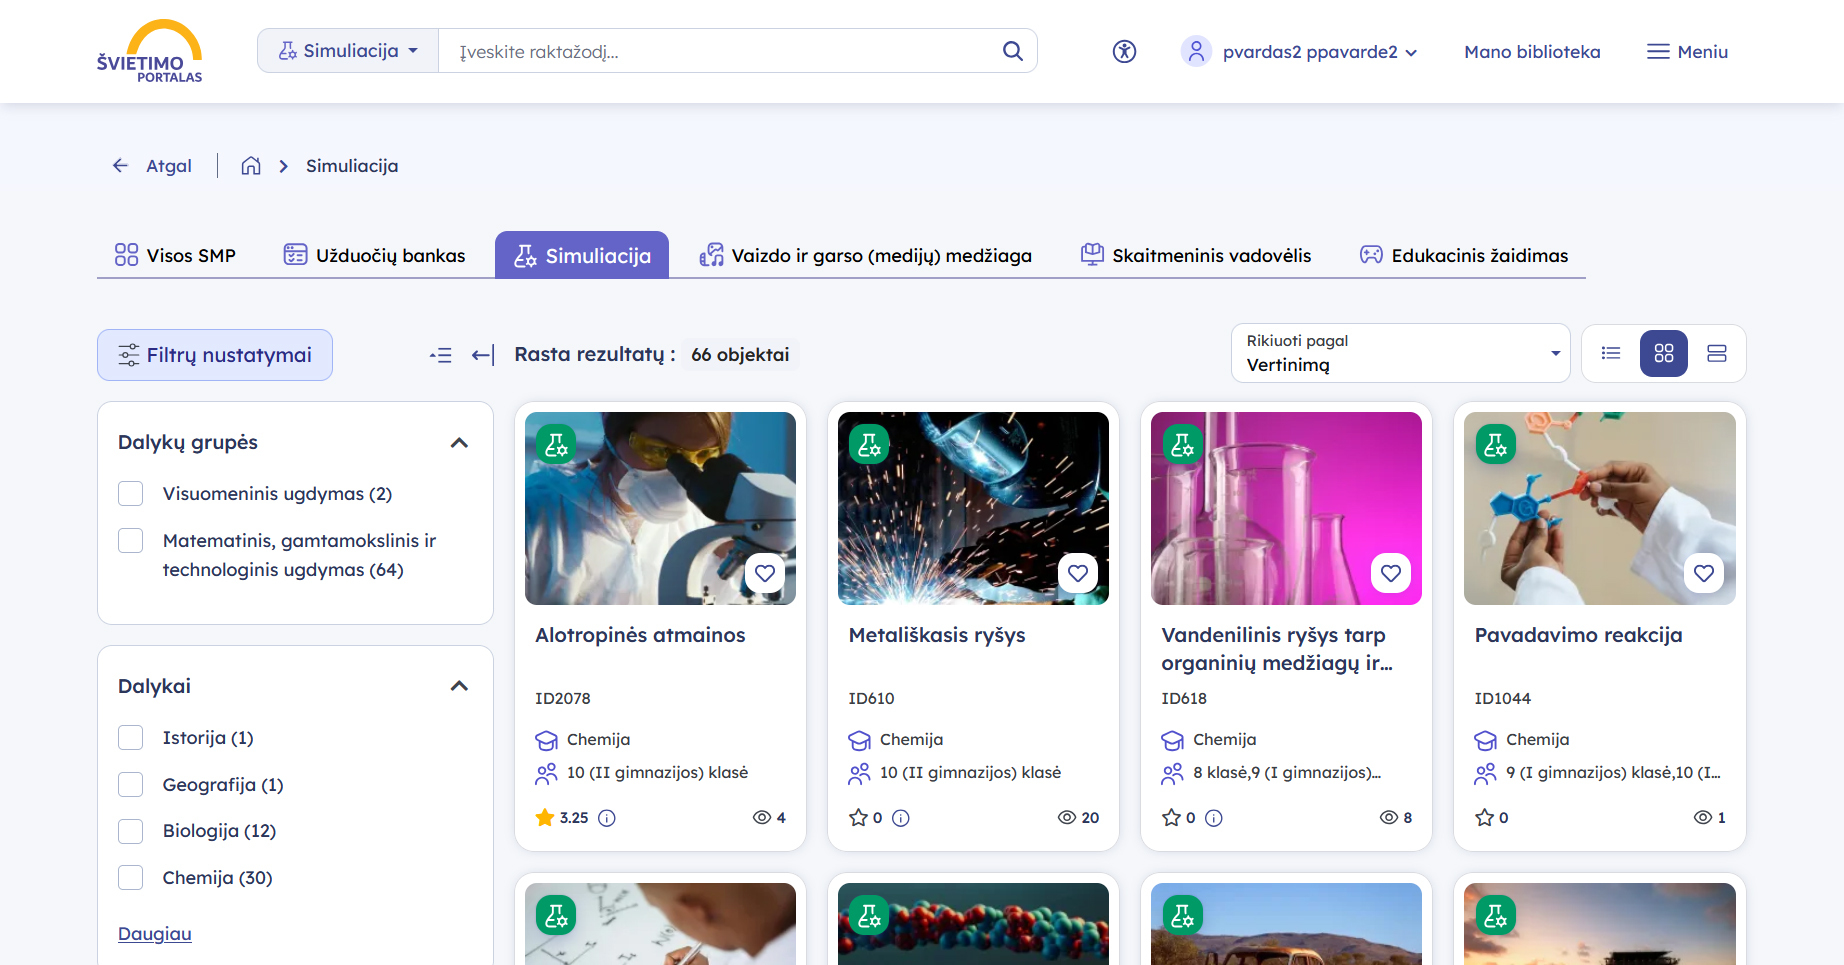Enable the Chemija subject filter
Viewport: 1844px width, 965px height.
click(131, 878)
